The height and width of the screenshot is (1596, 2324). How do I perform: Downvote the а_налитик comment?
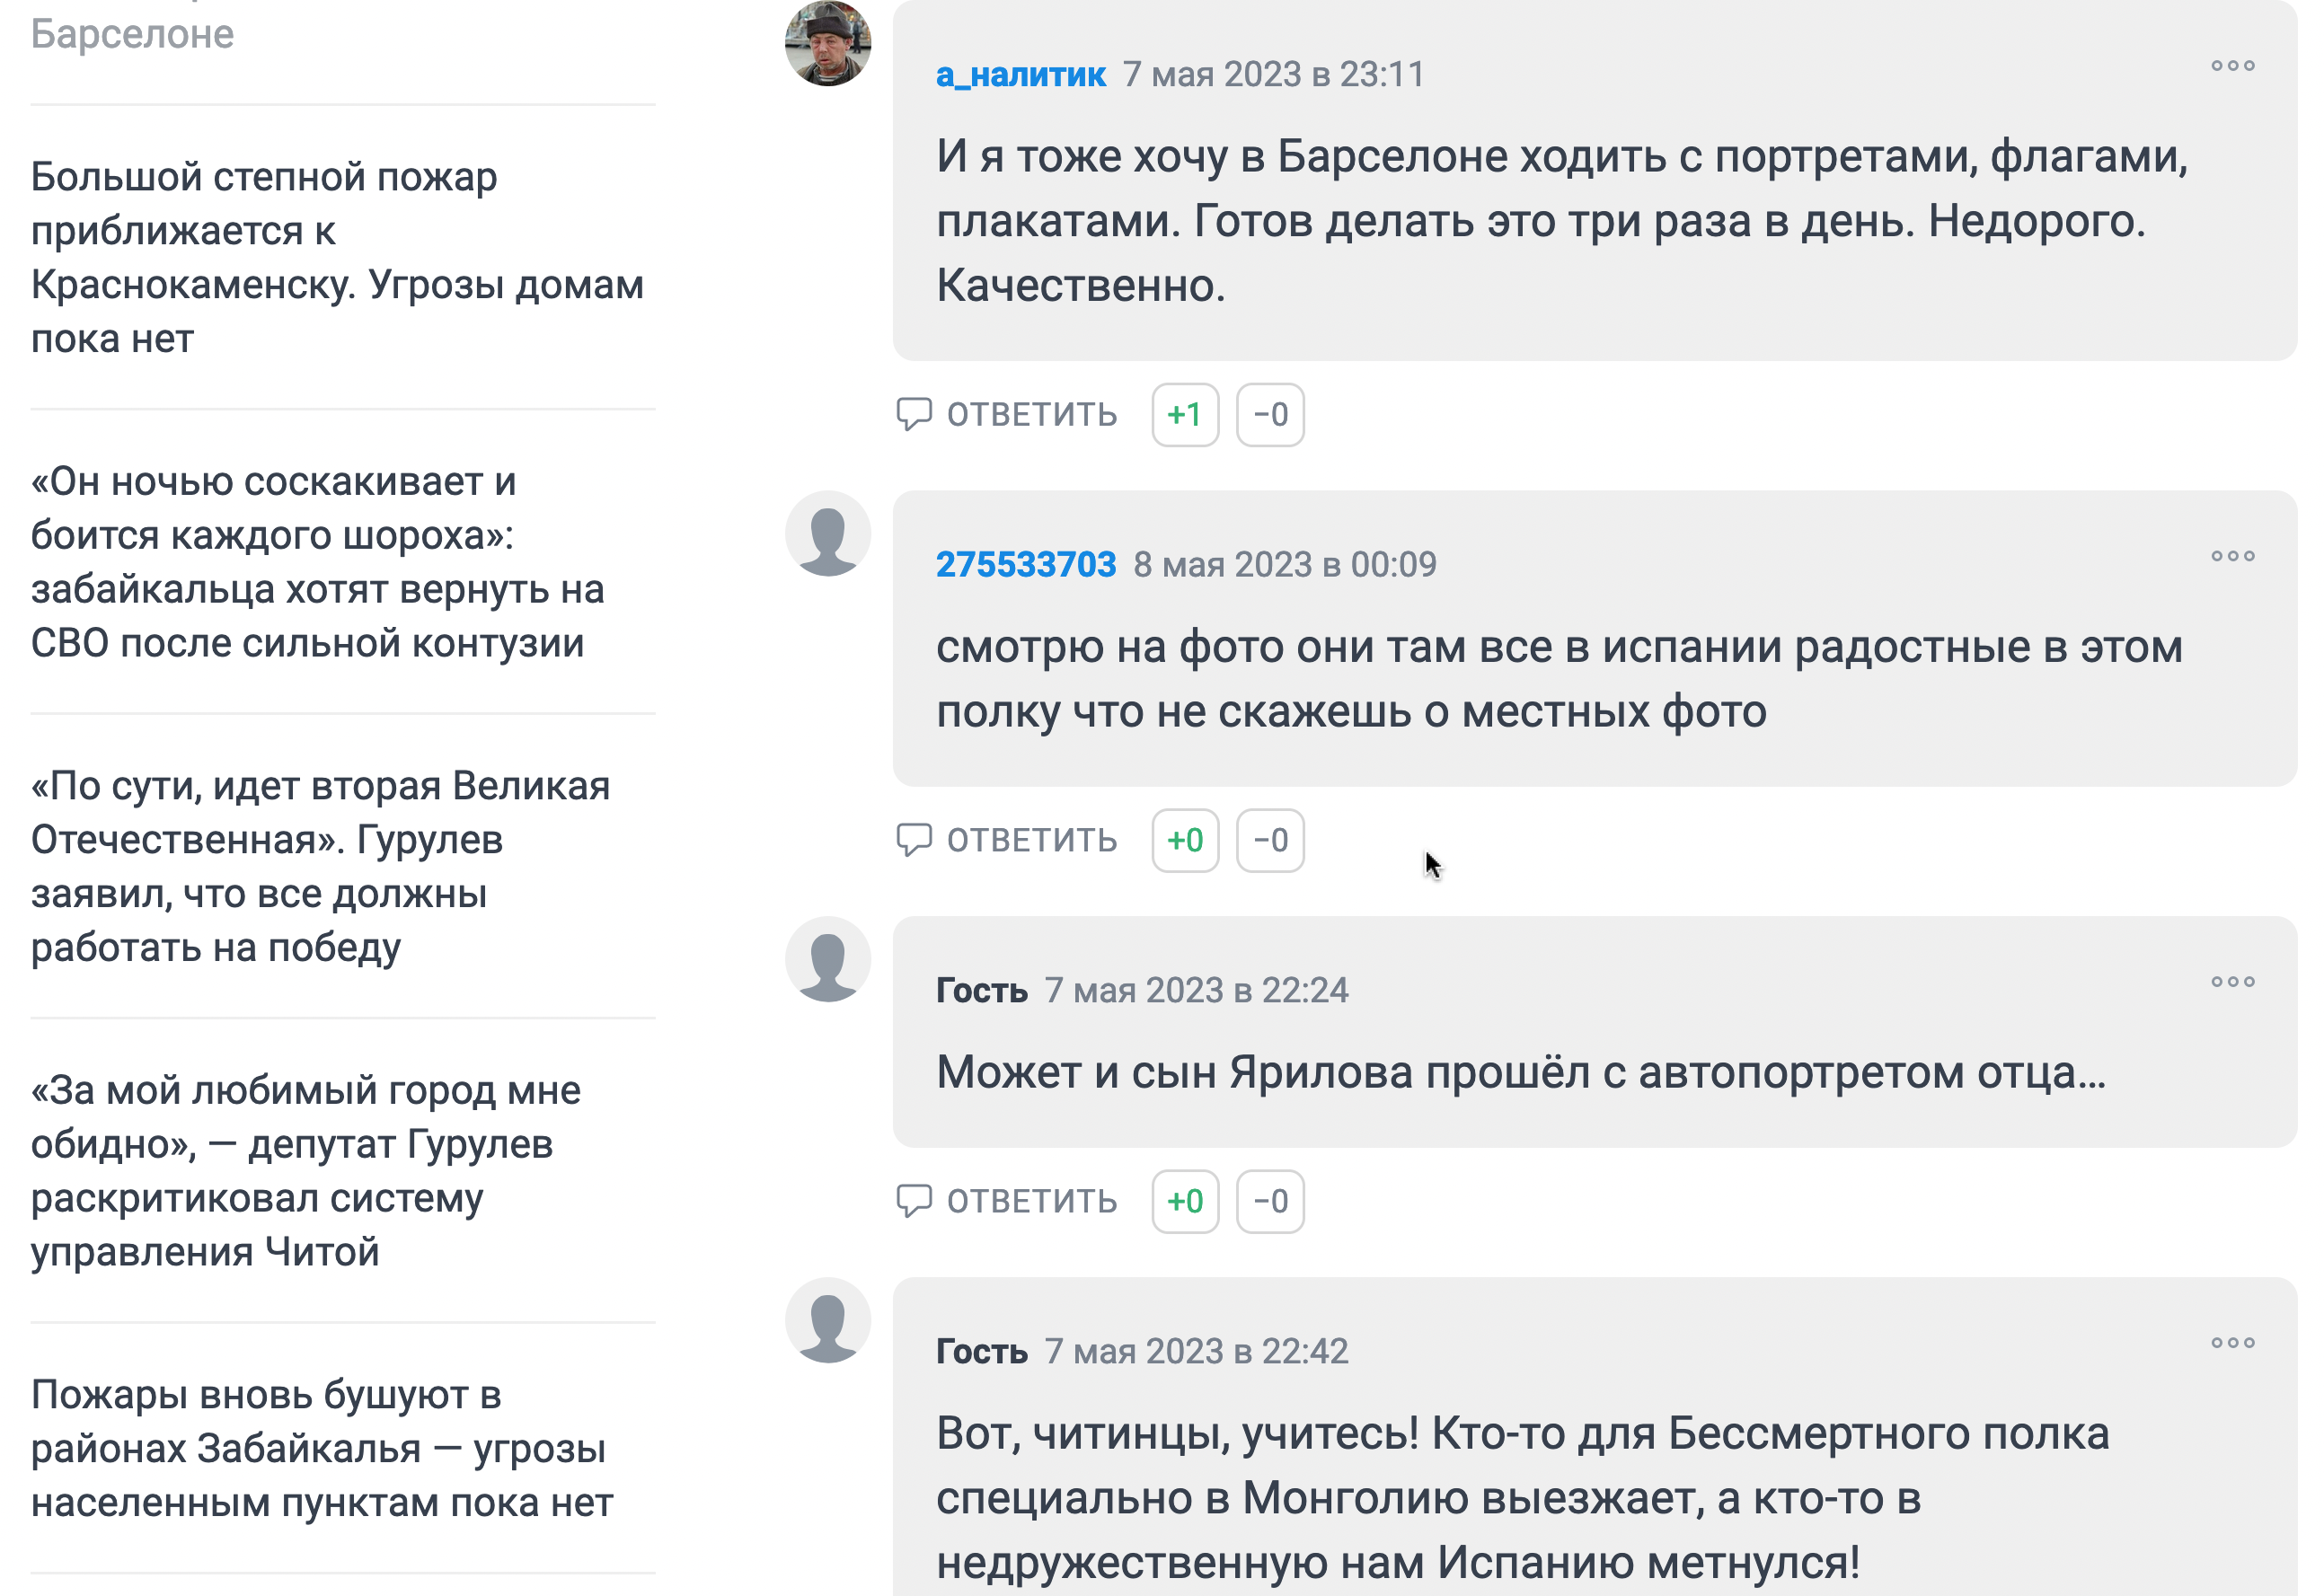pyautogui.click(x=1270, y=415)
